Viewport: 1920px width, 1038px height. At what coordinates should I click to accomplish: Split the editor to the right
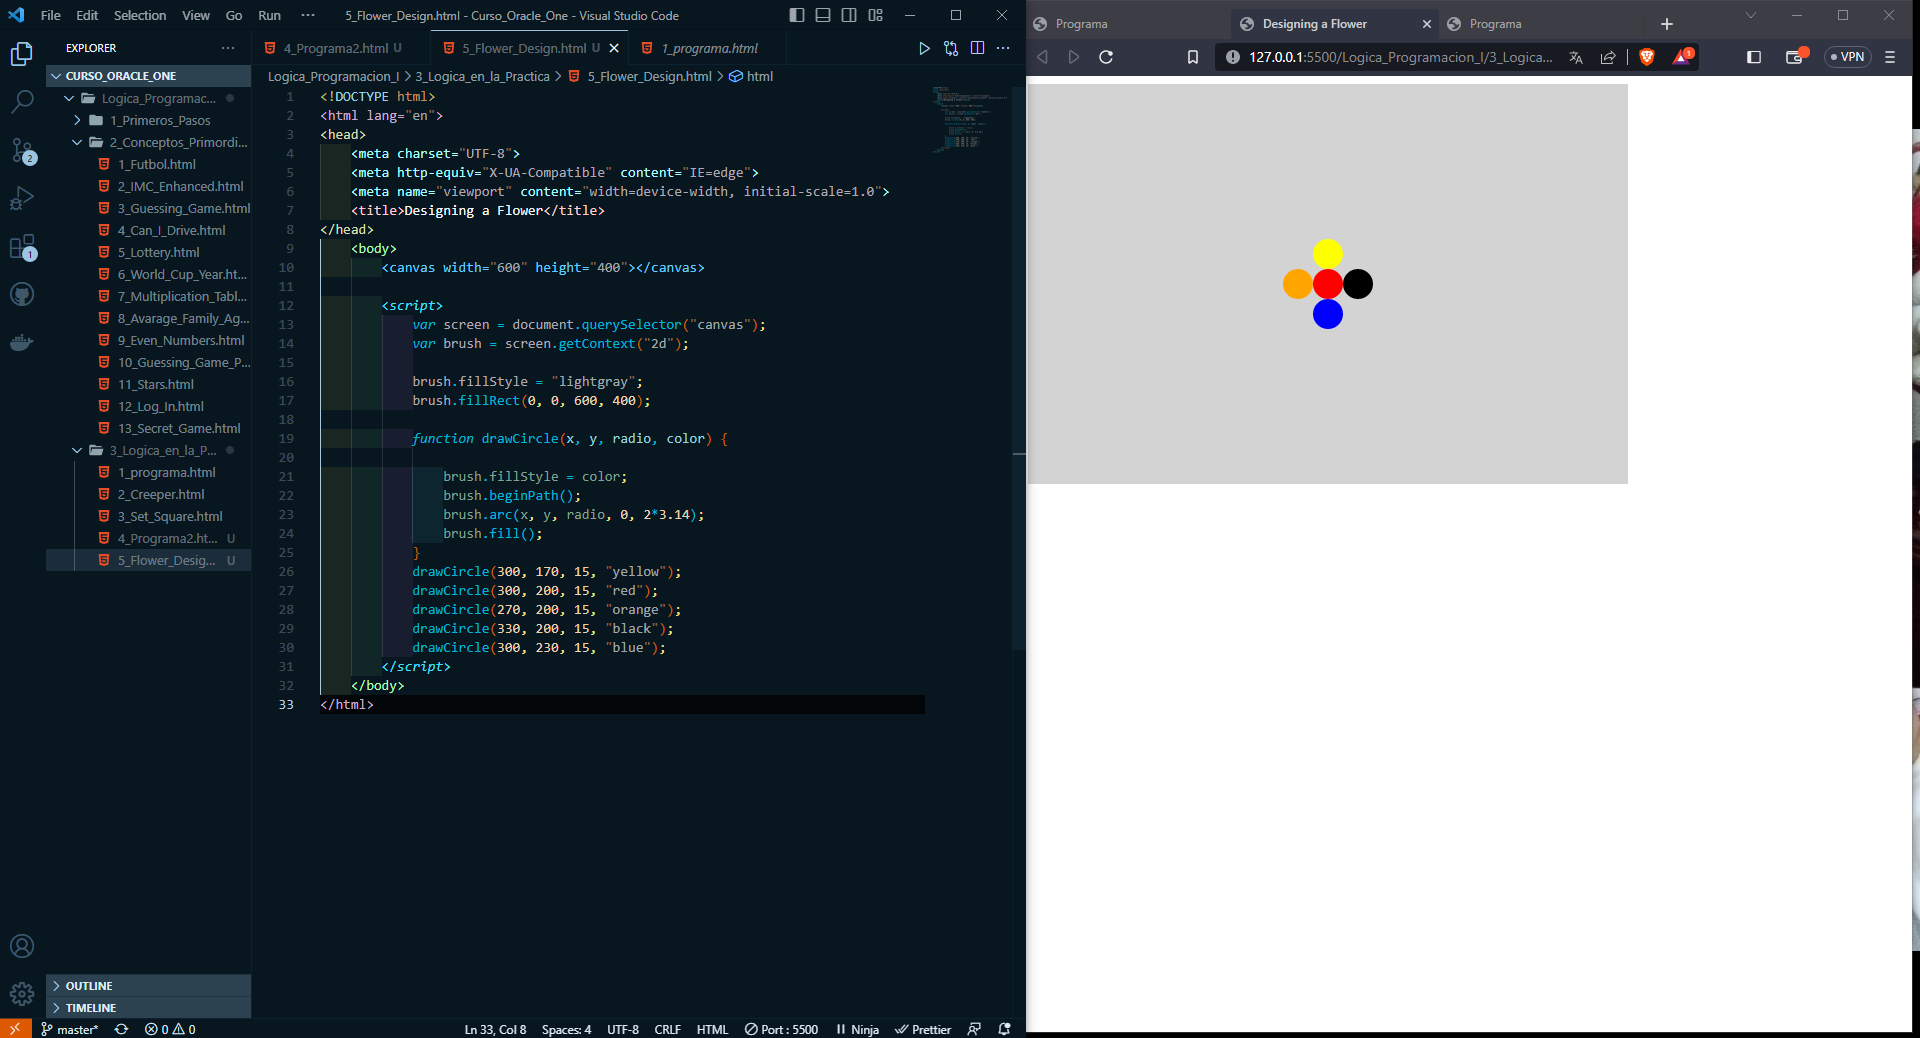pos(977,48)
